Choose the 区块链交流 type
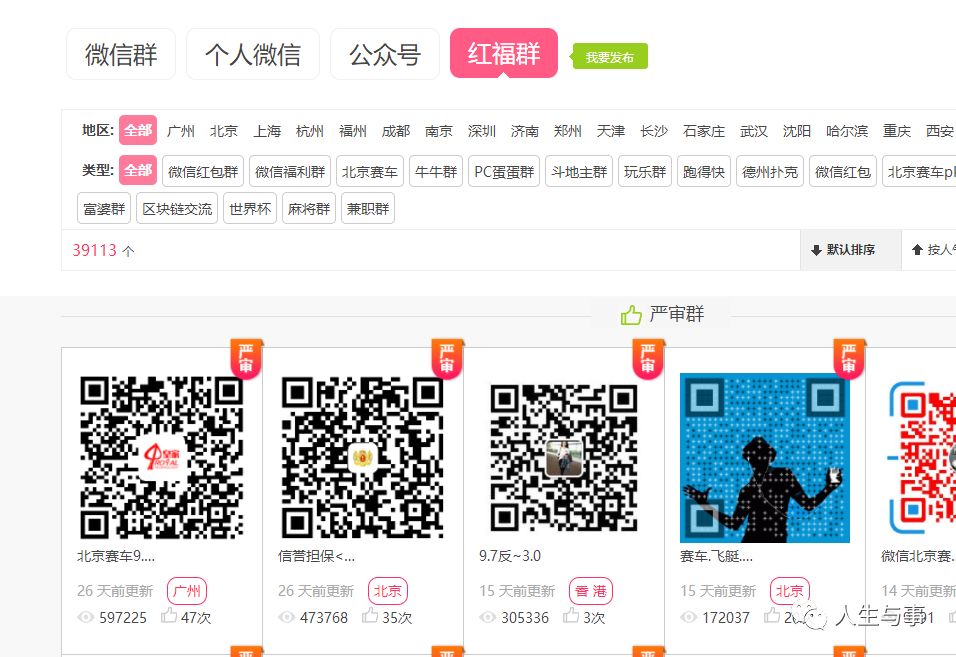This screenshot has width=956, height=657. 177,208
